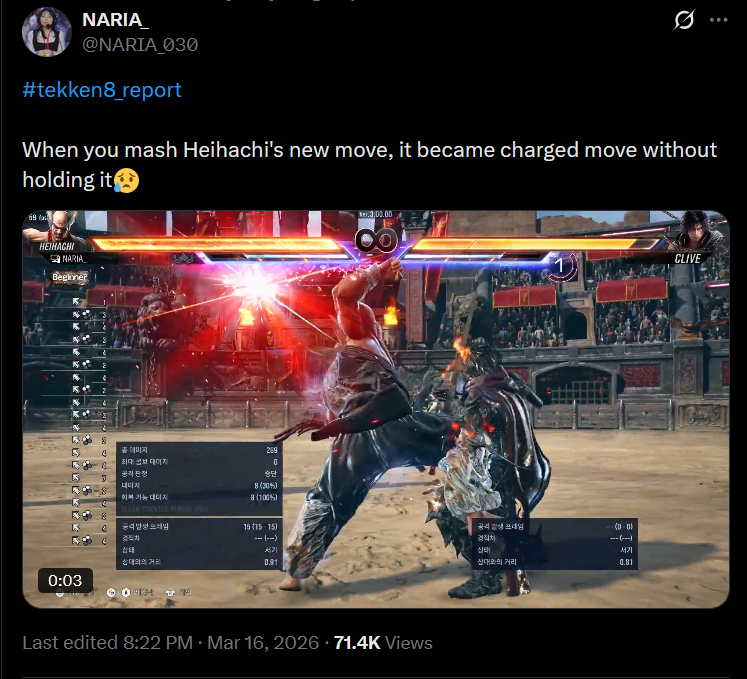Open the #tekken8_report hashtag link
The width and height of the screenshot is (747, 679).
pos(102,90)
